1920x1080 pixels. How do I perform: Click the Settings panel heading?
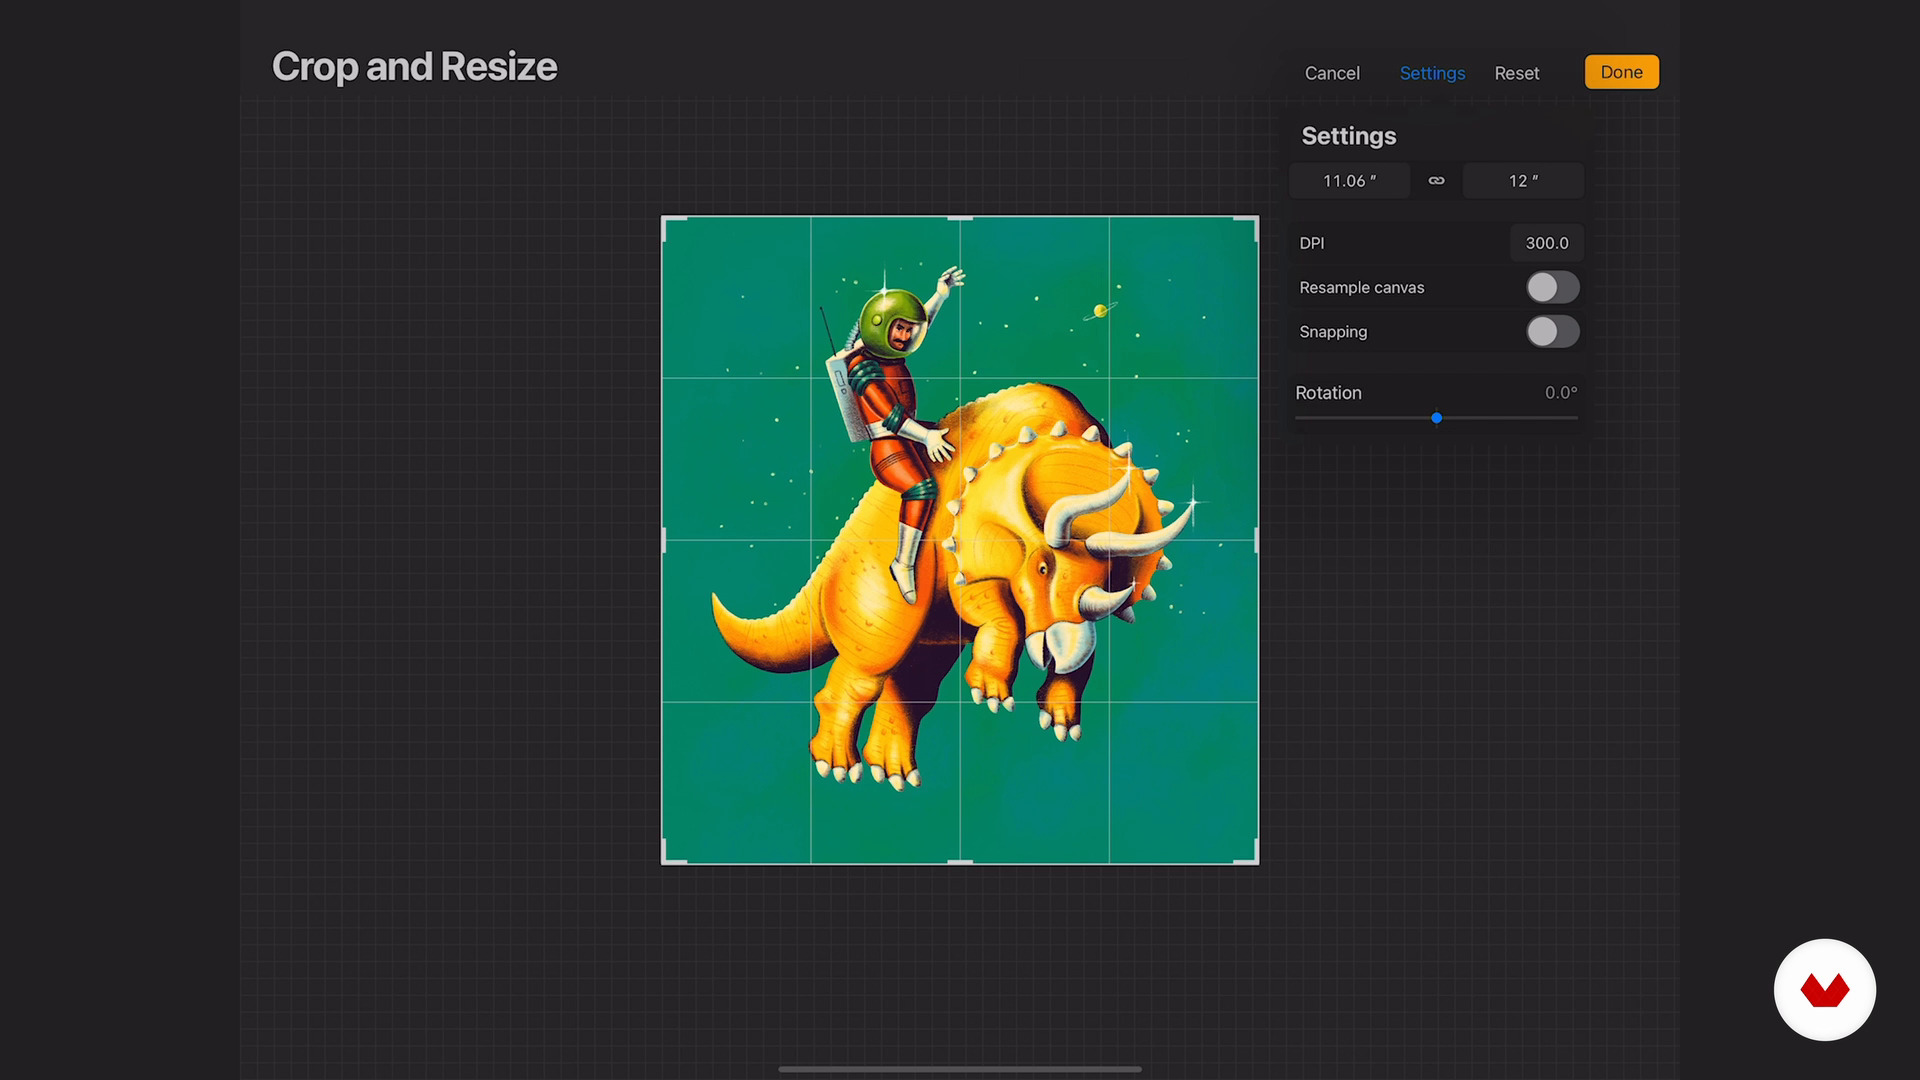click(x=1348, y=136)
